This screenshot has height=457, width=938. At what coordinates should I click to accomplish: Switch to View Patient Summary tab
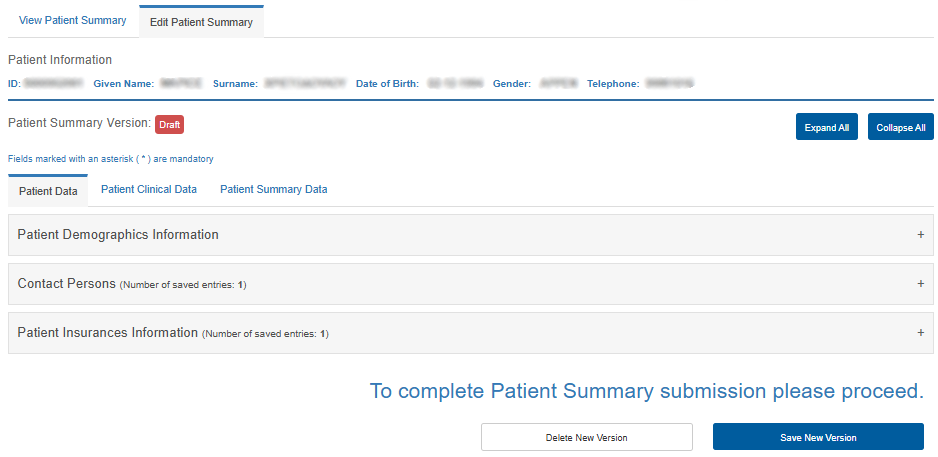tap(73, 21)
